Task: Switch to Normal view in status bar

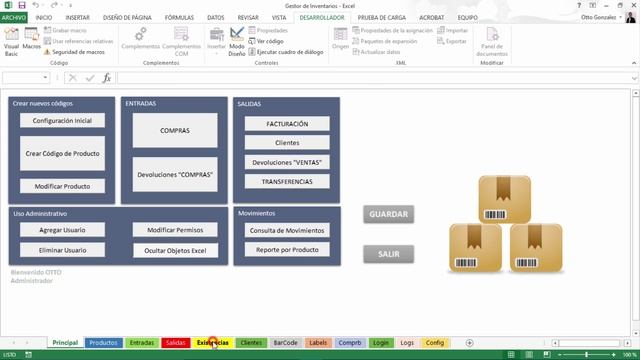Action: [x=511, y=355]
